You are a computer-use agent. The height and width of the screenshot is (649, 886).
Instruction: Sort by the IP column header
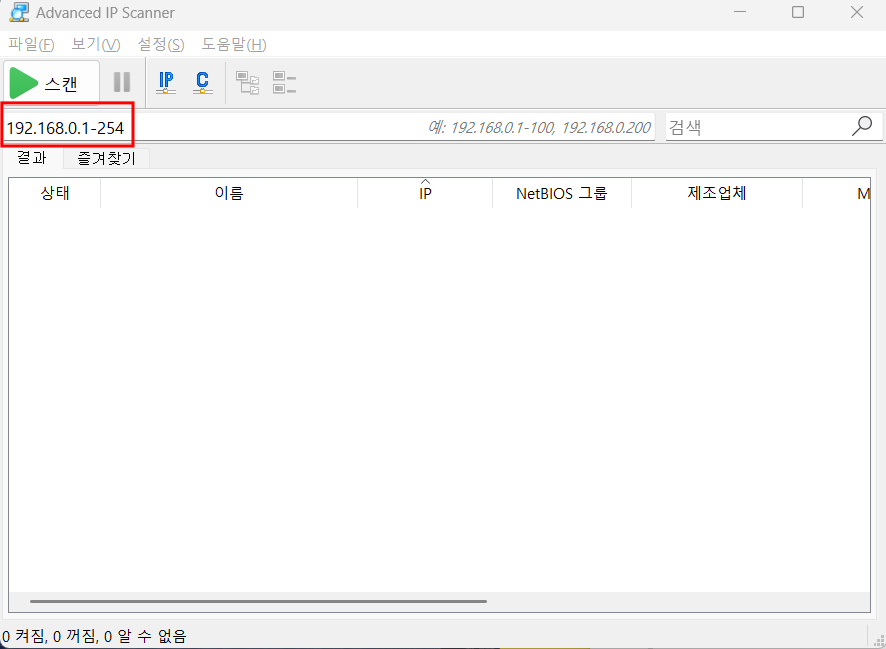click(425, 193)
